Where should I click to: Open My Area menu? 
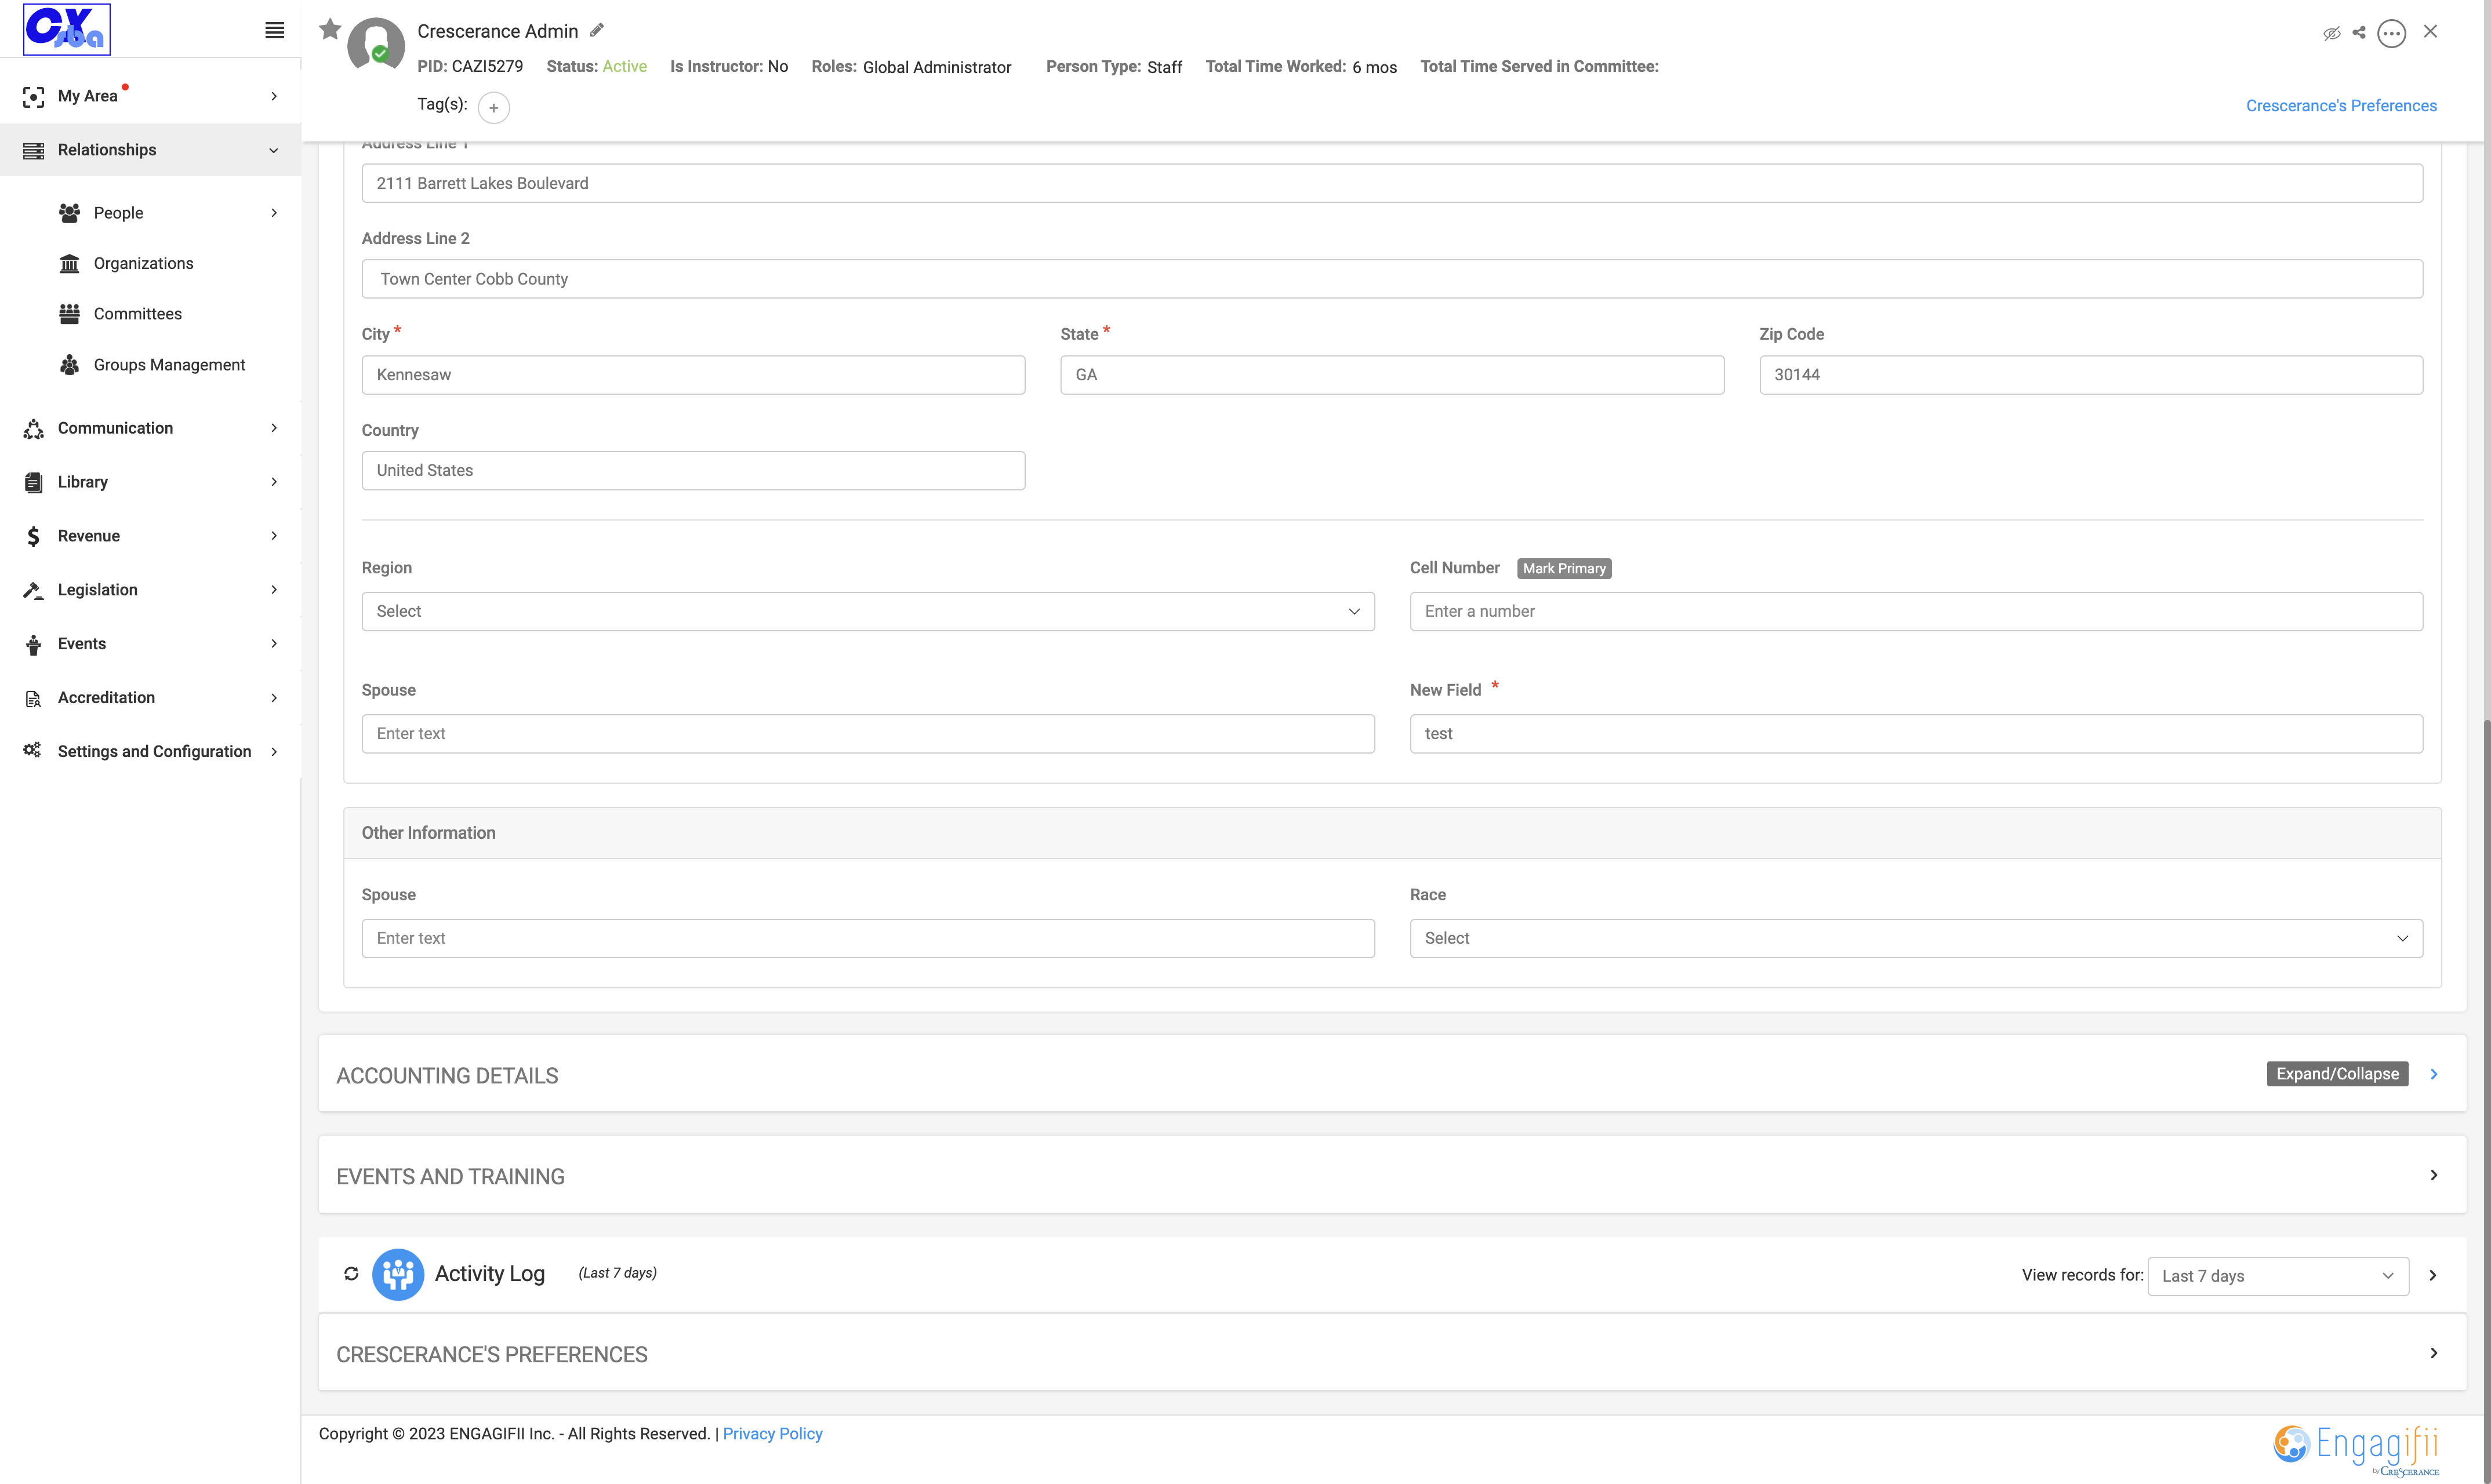(150, 96)
